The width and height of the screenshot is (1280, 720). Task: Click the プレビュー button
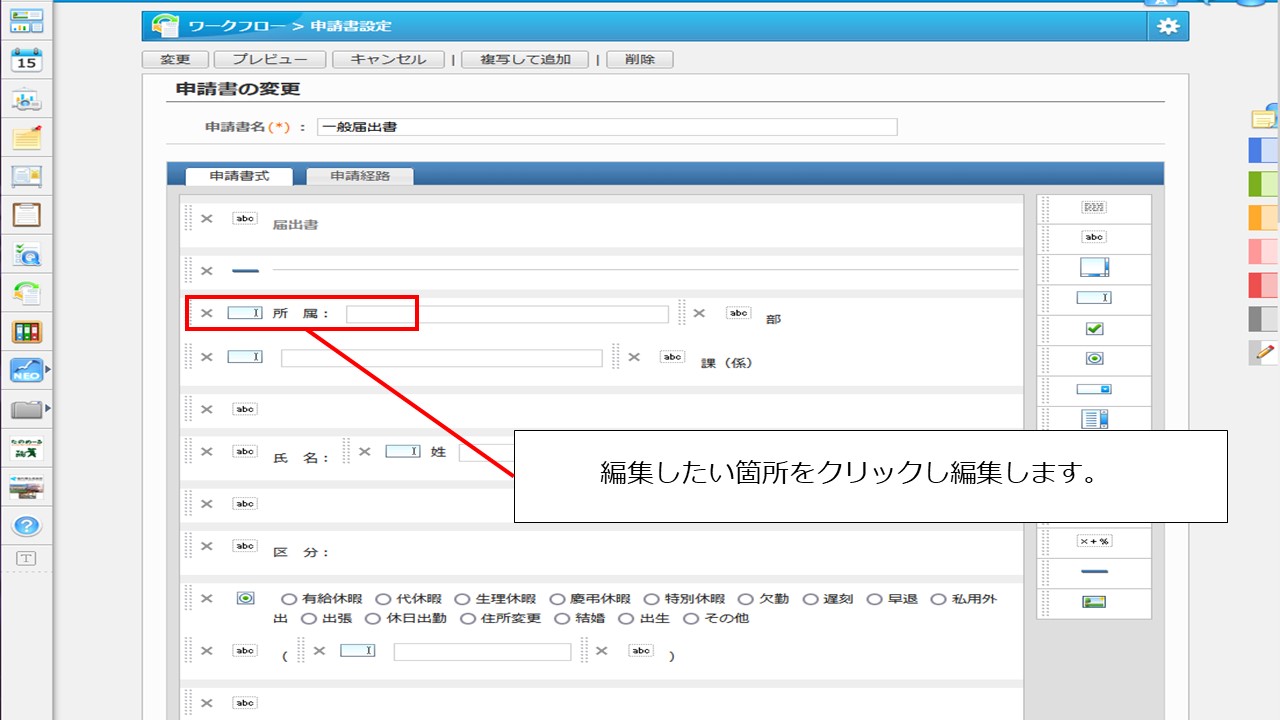[x=269, y=60]
